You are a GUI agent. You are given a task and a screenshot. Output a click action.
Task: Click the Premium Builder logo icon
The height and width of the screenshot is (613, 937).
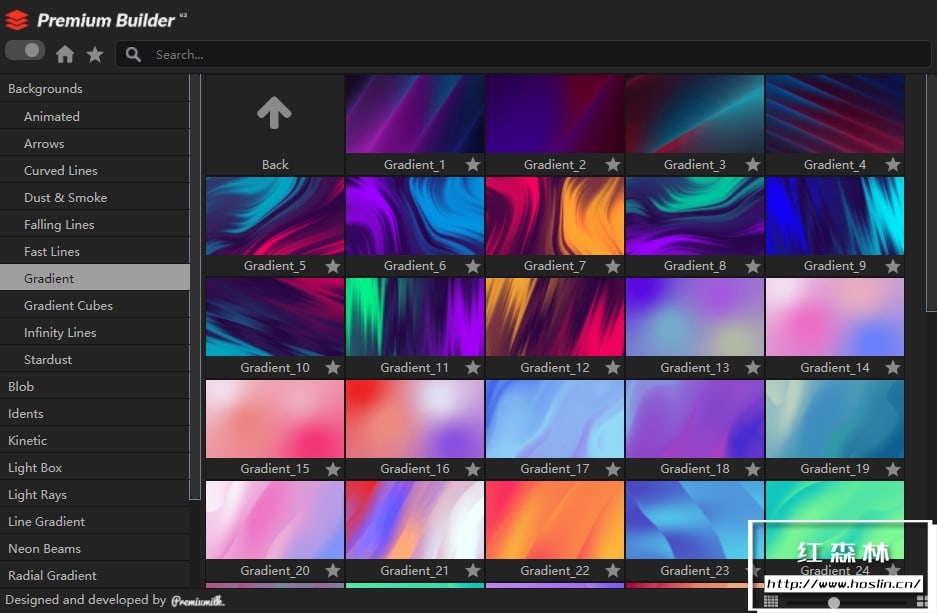pyautogui.click(x=16, y=19)
